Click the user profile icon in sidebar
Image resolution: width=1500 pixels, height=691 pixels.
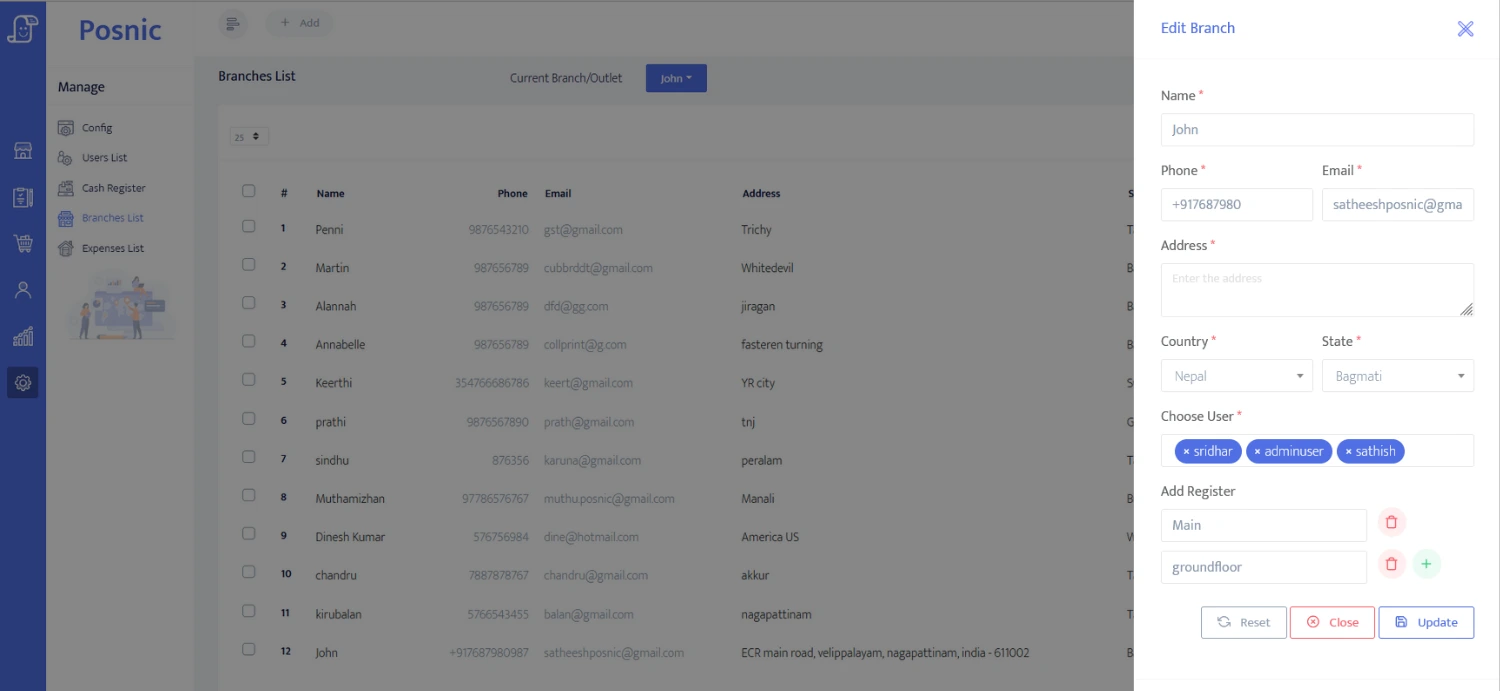pos(22,290)
